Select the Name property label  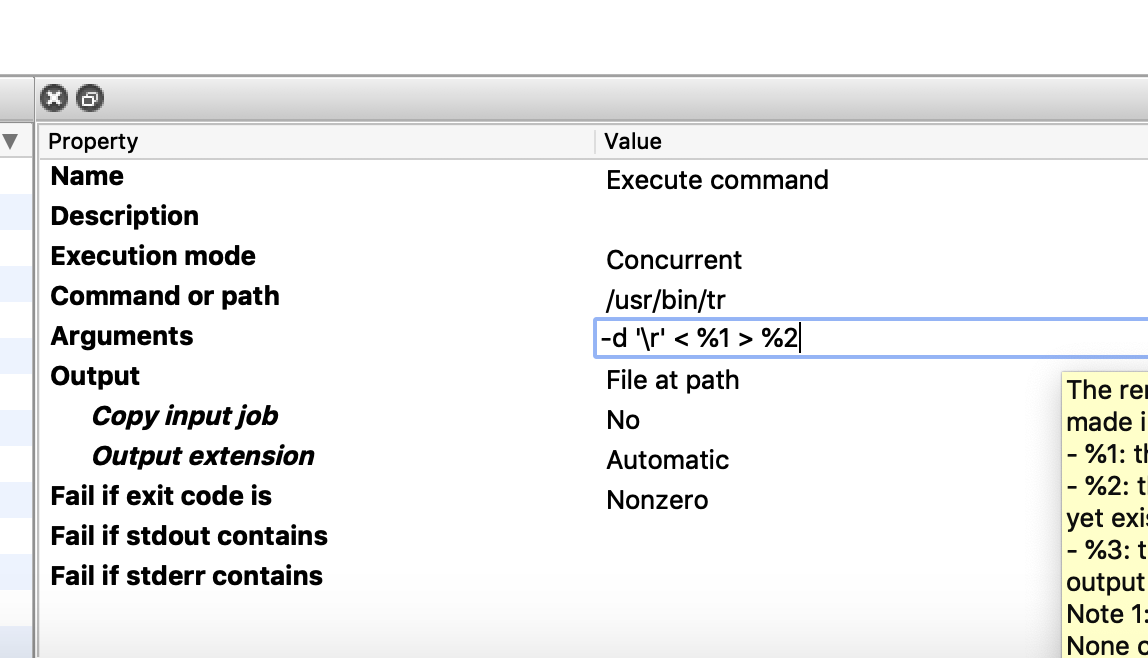(87, 176)
